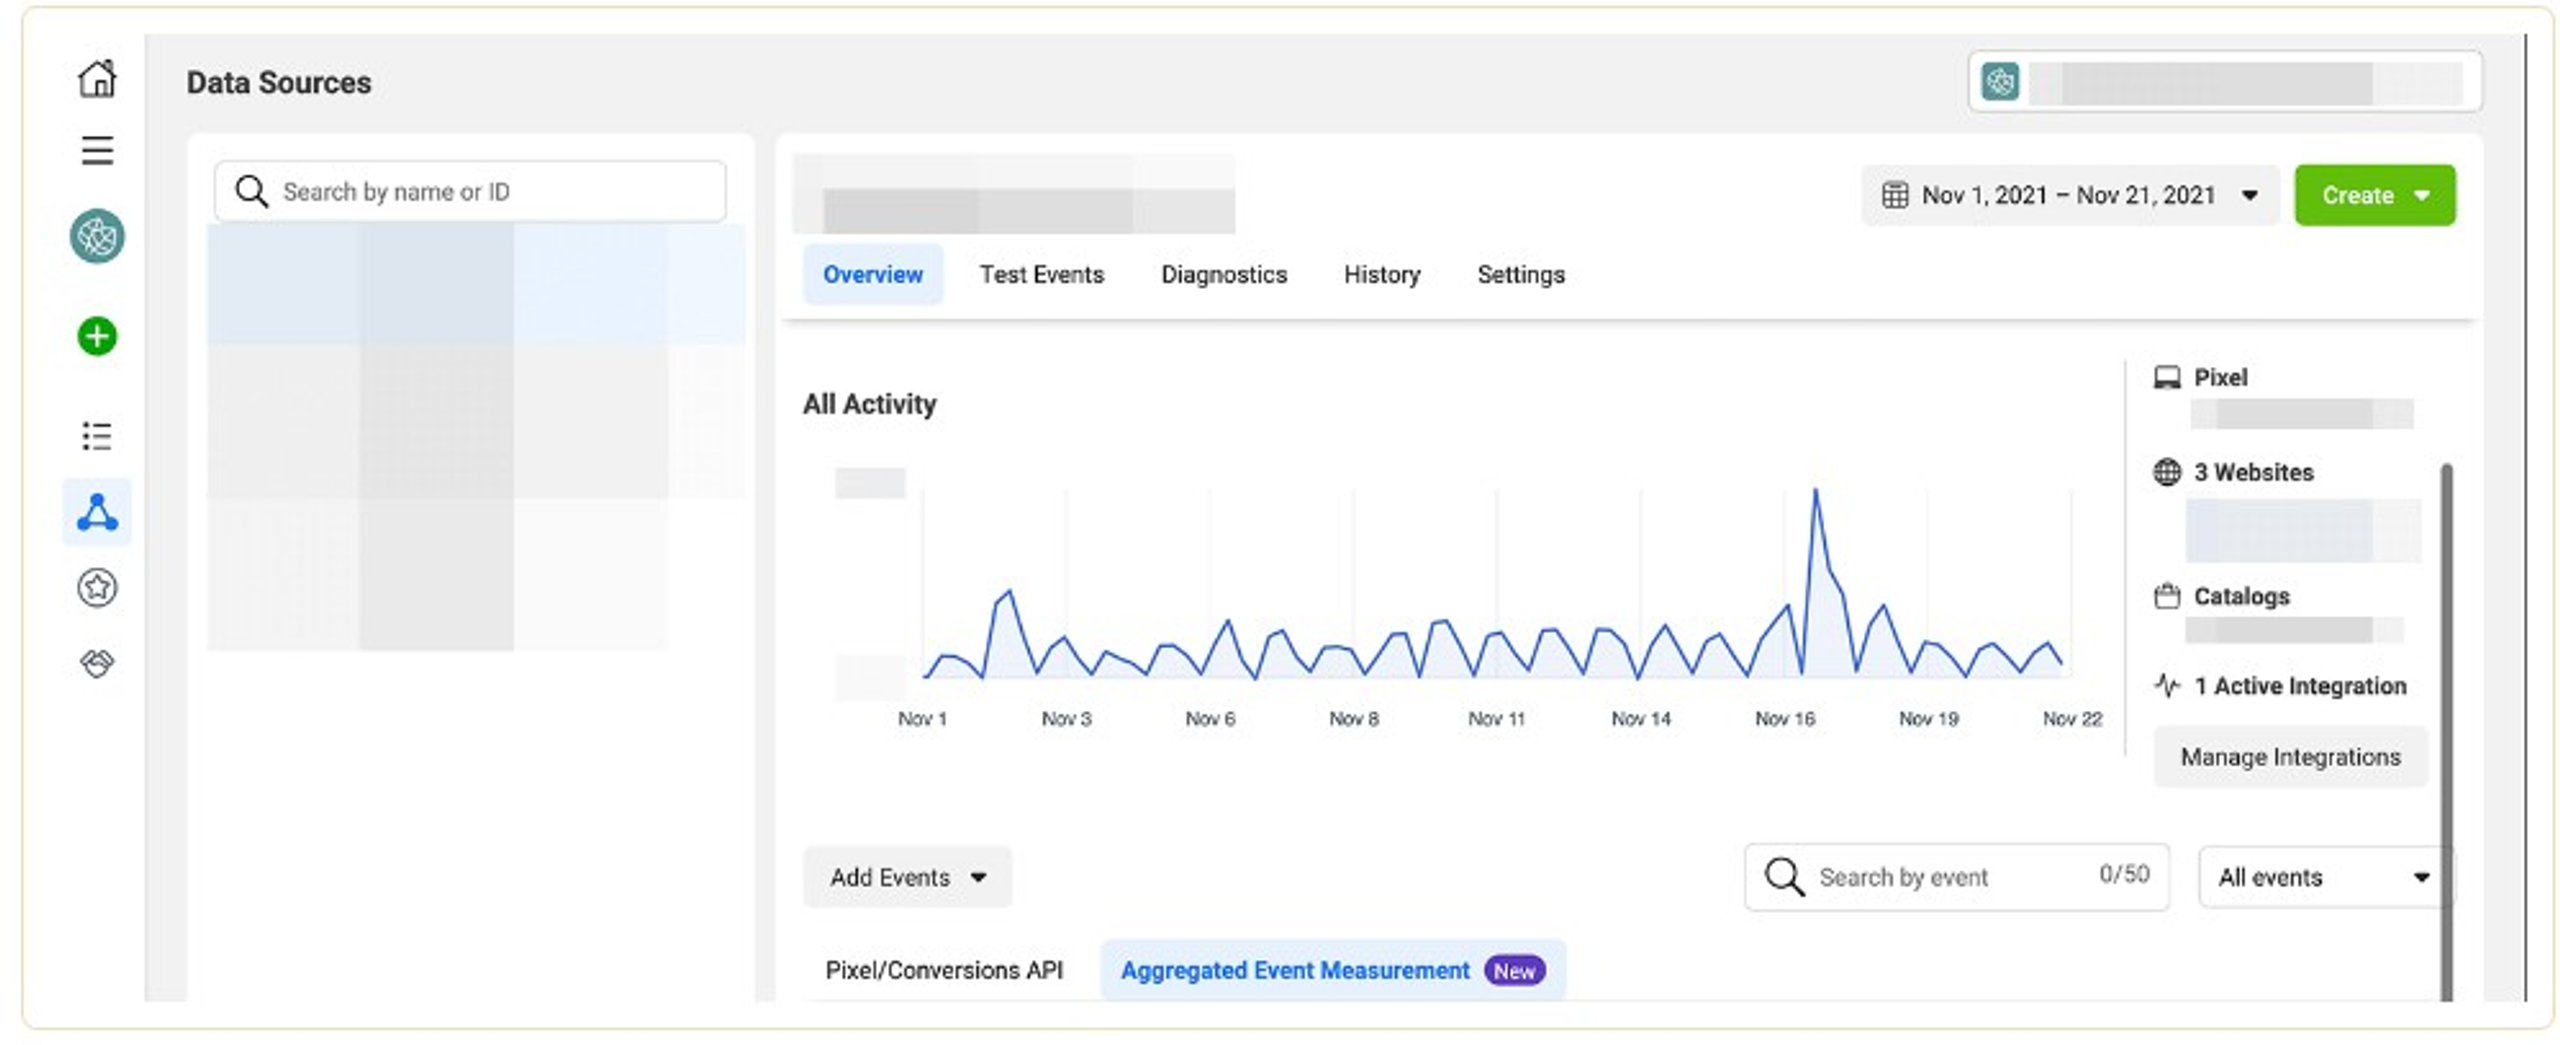The image size is (2560, 1045).
Task: Expand the Add Events dropdown
Action: coord(907,877)
